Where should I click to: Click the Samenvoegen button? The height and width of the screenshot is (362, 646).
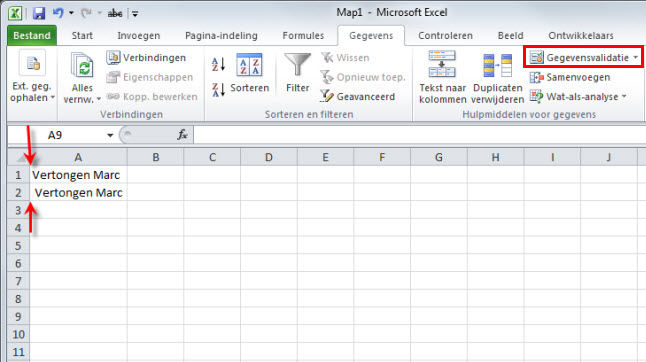click(570, 77)
